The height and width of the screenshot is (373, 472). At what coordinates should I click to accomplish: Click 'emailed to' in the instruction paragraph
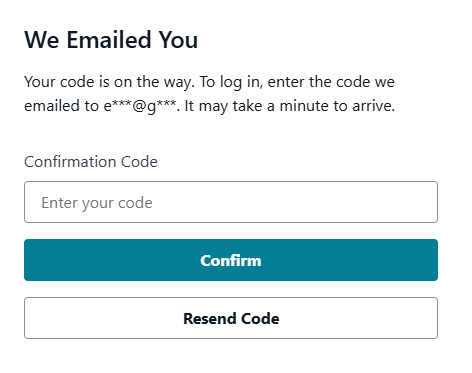tap(61, 106)
